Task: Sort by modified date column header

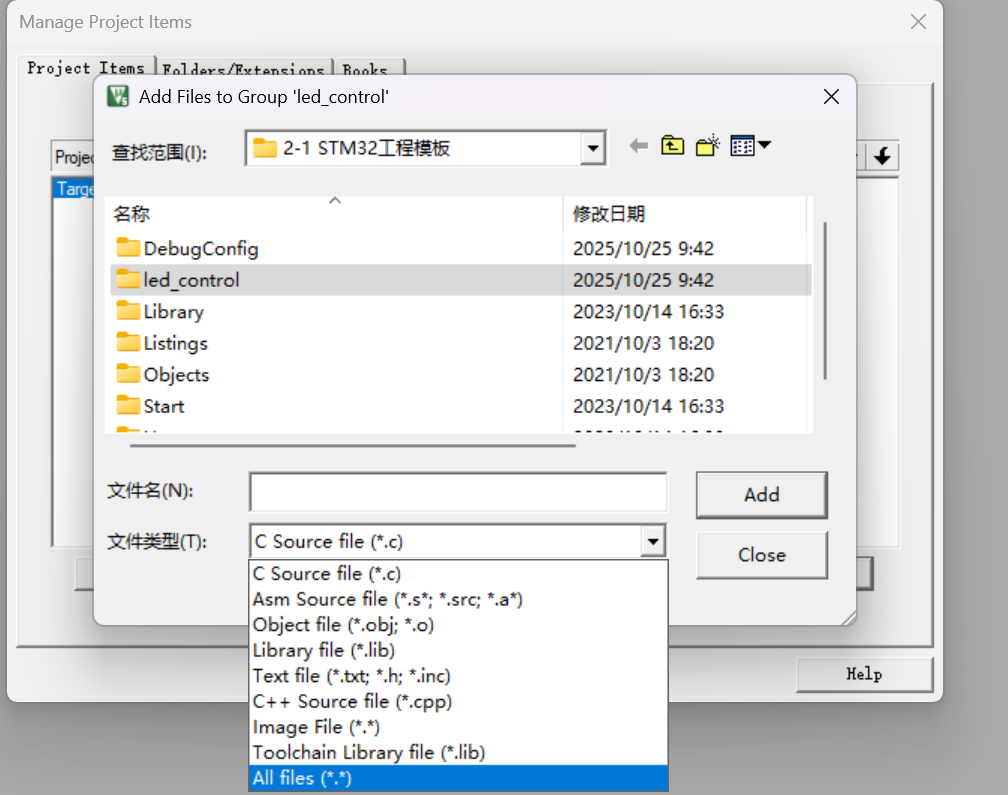Action: point(685,213)
